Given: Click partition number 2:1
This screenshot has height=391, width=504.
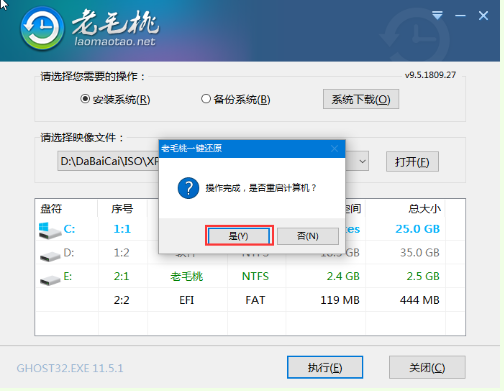Looking at the screenshot, I should pyautogui.click(x=122, y=276).
